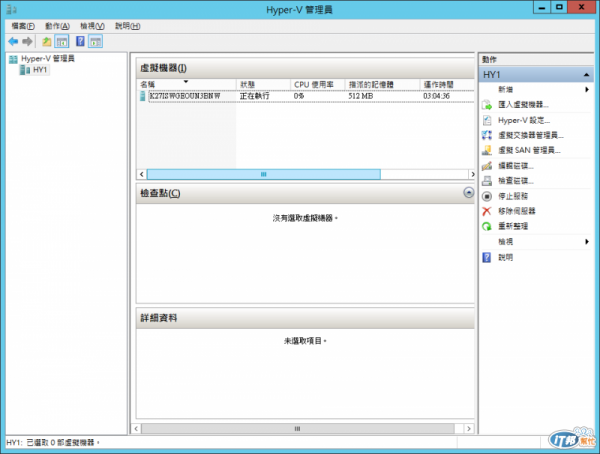Image resolution: width=600 pixels, height=454 pixels.
Task: Click the HY1 server icon in the tree
Action: 25,70
